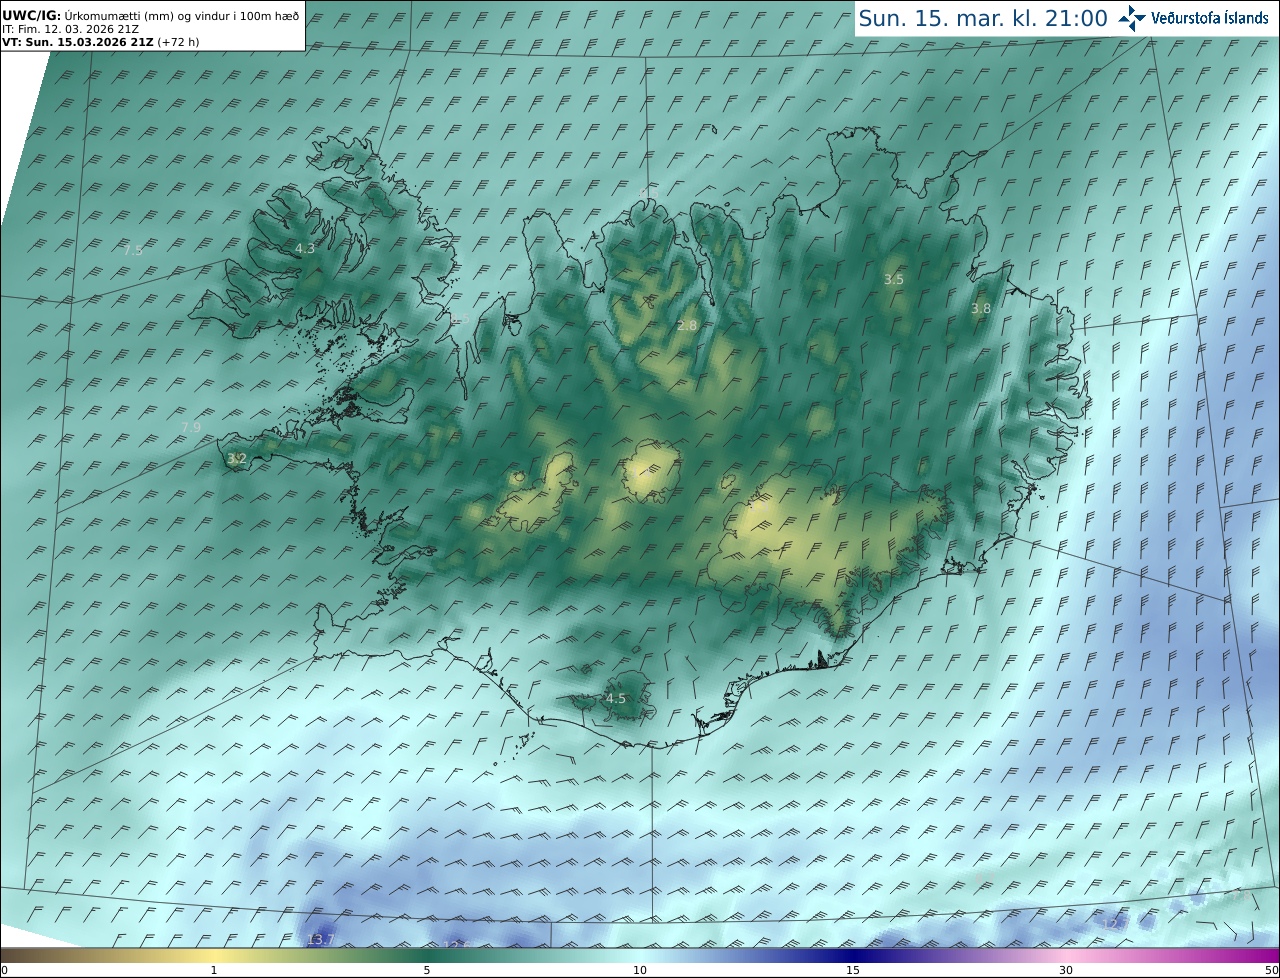Click the 4.3 value over the Westfjords
Image resolution: width=1280 pixels, height=978 pixels.
coord(305,248)
